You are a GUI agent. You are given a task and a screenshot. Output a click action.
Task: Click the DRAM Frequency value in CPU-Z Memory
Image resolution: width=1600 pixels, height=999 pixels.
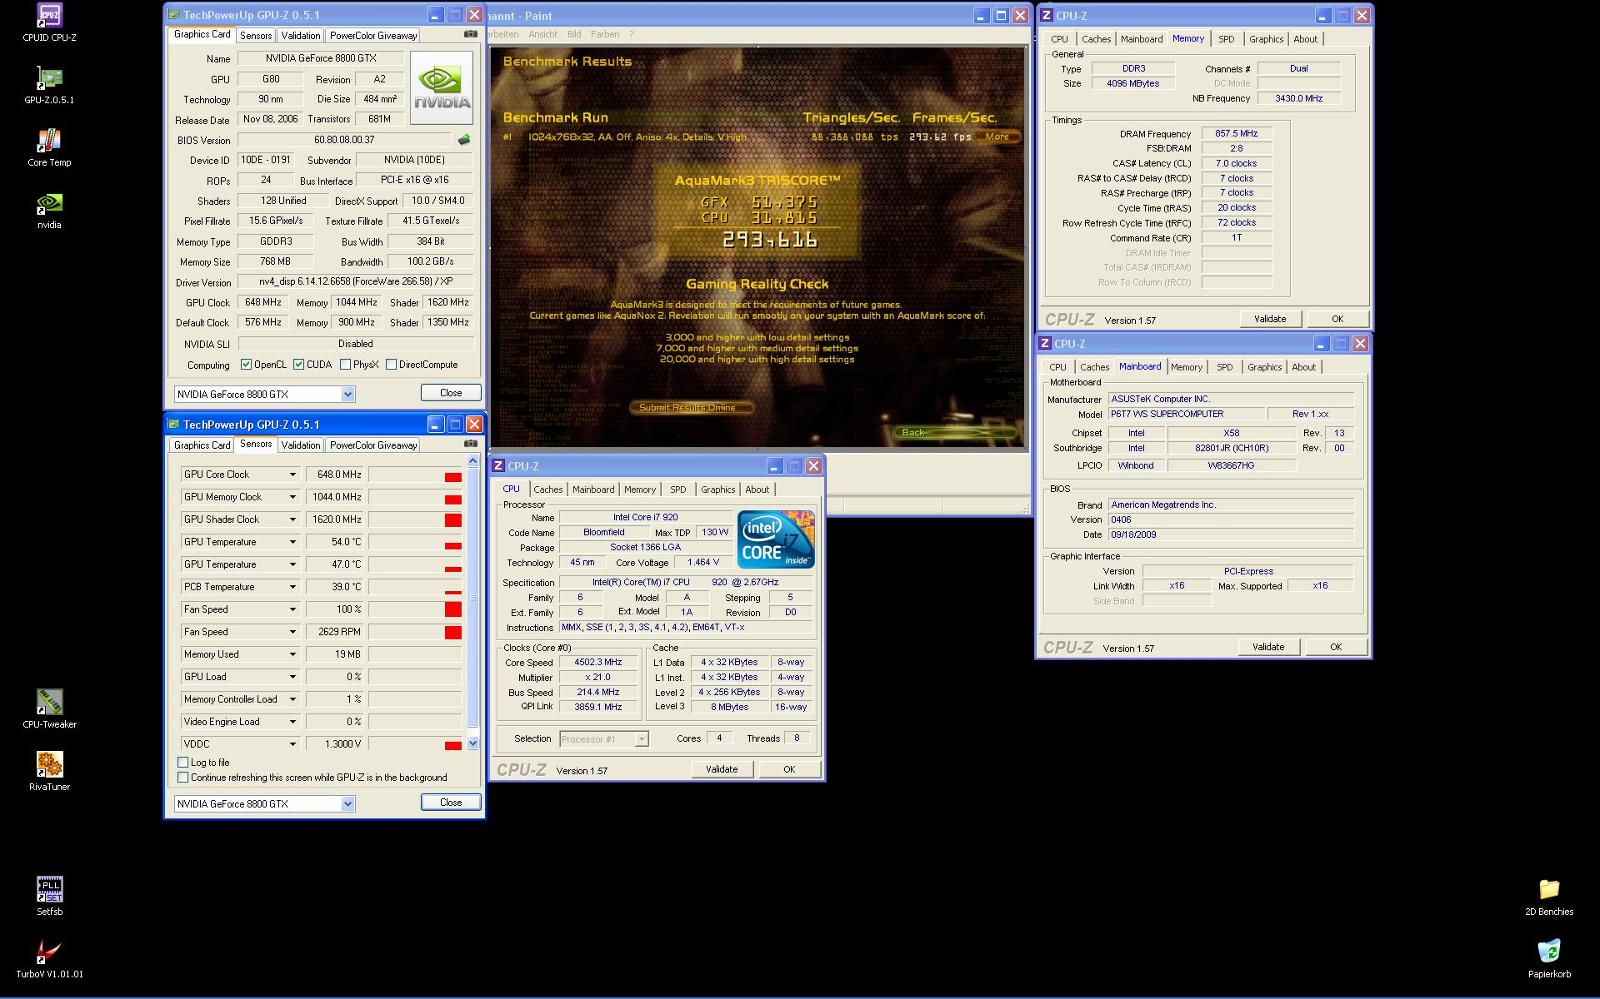1237,133
